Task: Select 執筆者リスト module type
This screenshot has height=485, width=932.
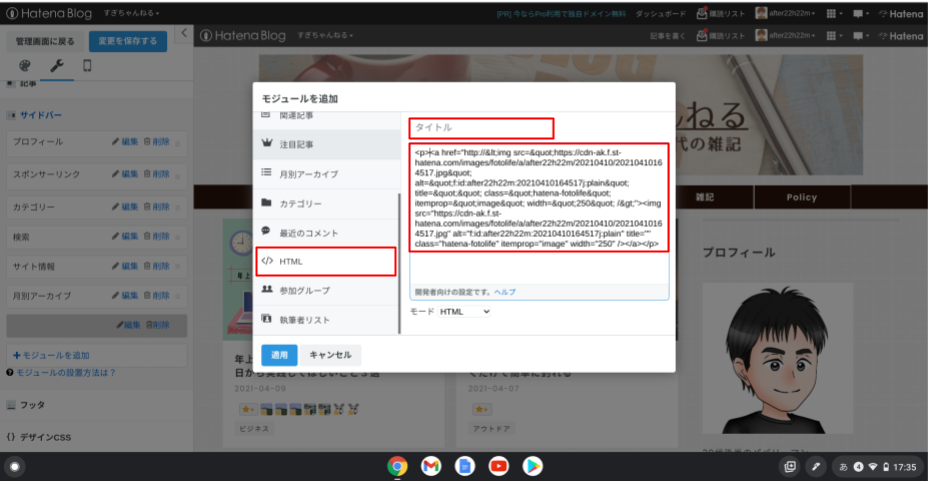Action: coord(327,320)
